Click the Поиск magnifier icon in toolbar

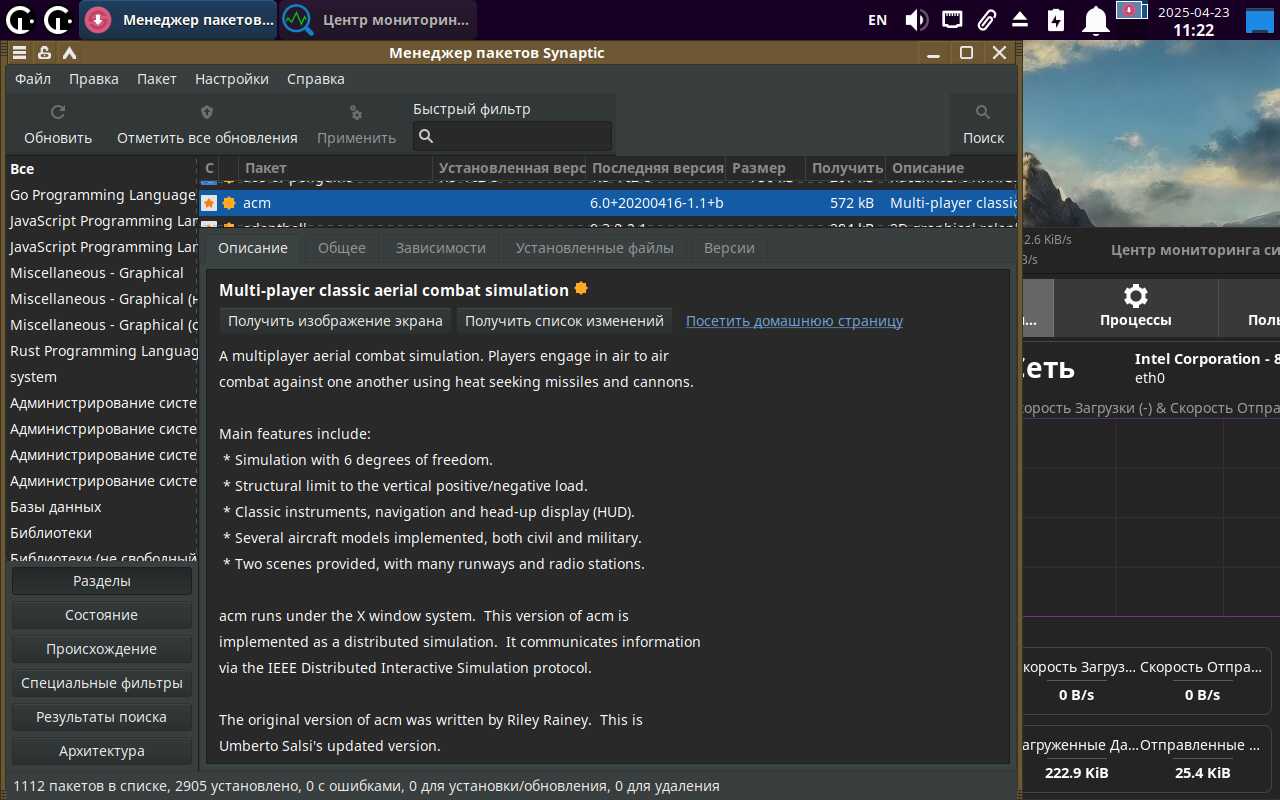[983, 113]
